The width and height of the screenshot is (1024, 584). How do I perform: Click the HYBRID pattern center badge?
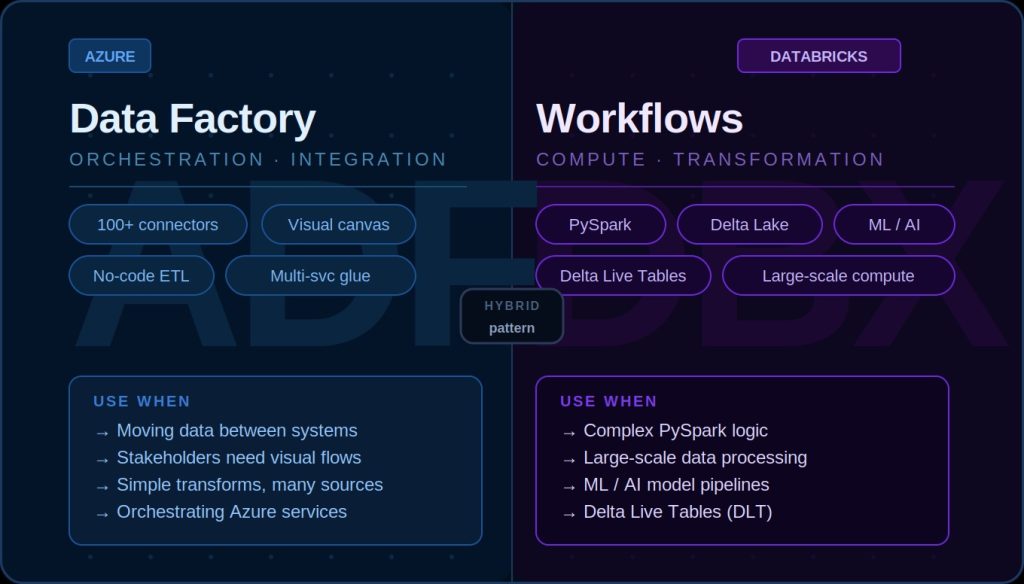click(x=512, y=316)
